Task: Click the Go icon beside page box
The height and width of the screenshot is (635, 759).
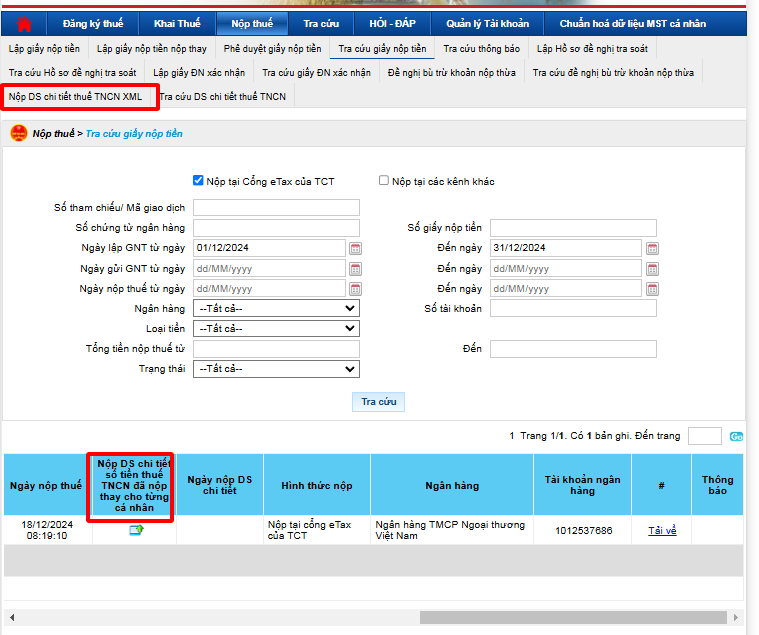Action: click(736, 436)
